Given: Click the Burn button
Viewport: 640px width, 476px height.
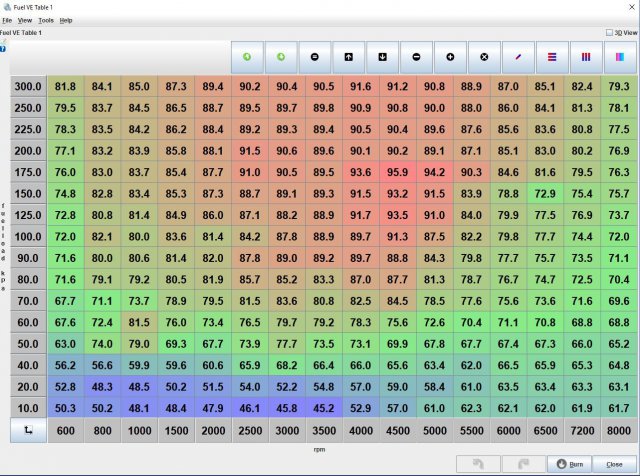Looking at the screenshot, I should point(570,464).
